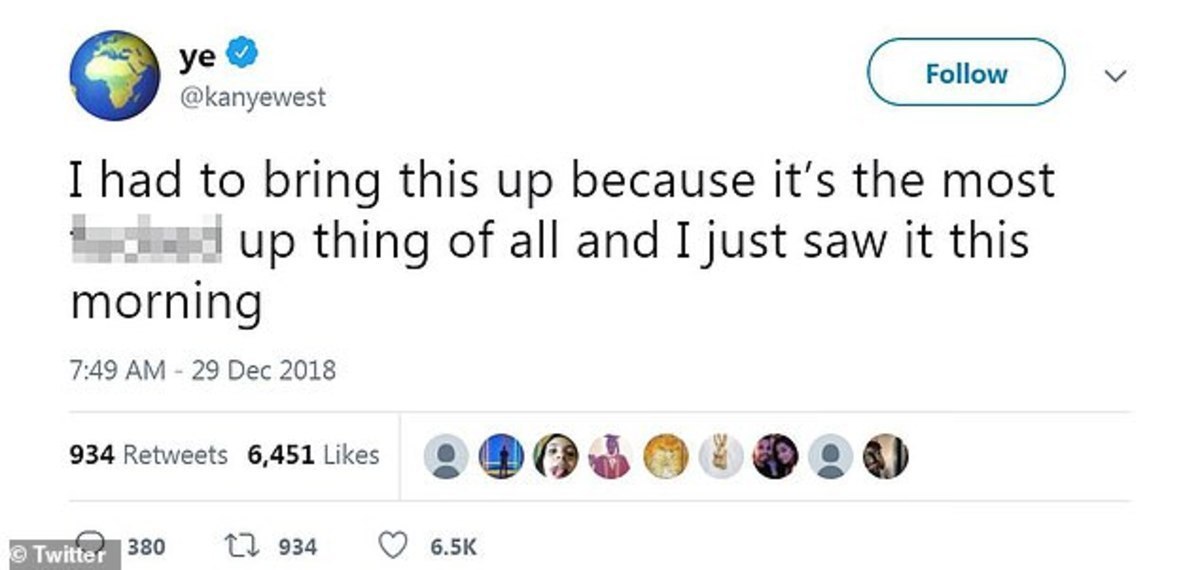1200x570 pixels.
Task: Click the tweet text body
Action: (562, 241)
